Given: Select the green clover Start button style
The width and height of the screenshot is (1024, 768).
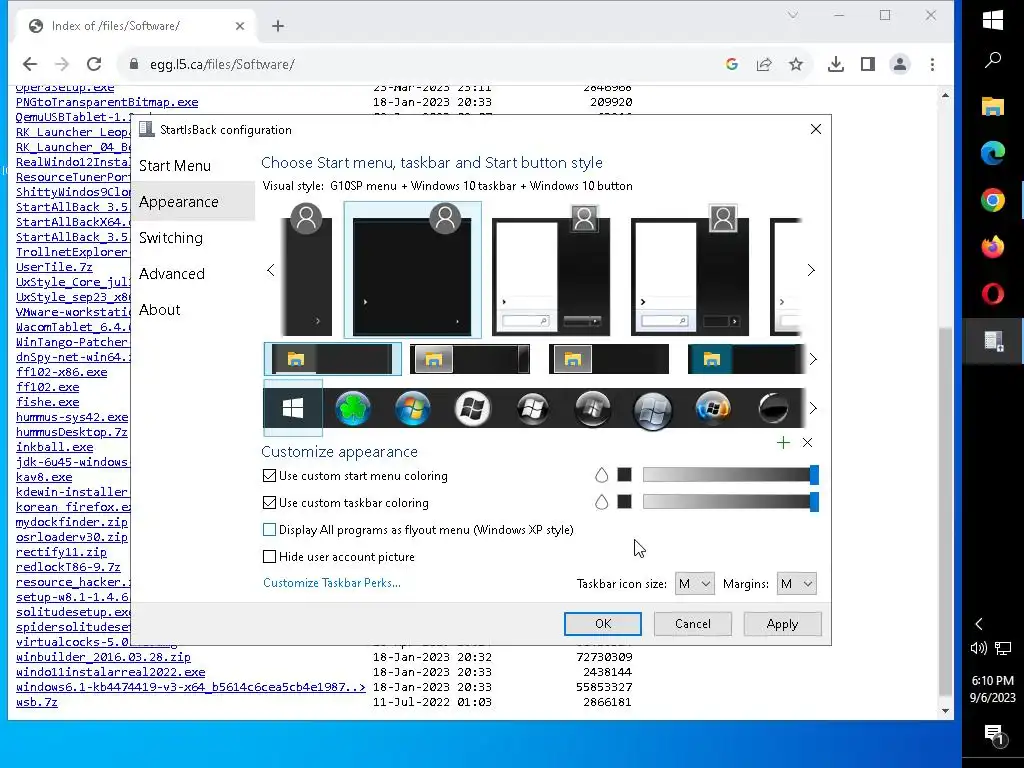Looking at the screenshot, I should tap(353, 408).
